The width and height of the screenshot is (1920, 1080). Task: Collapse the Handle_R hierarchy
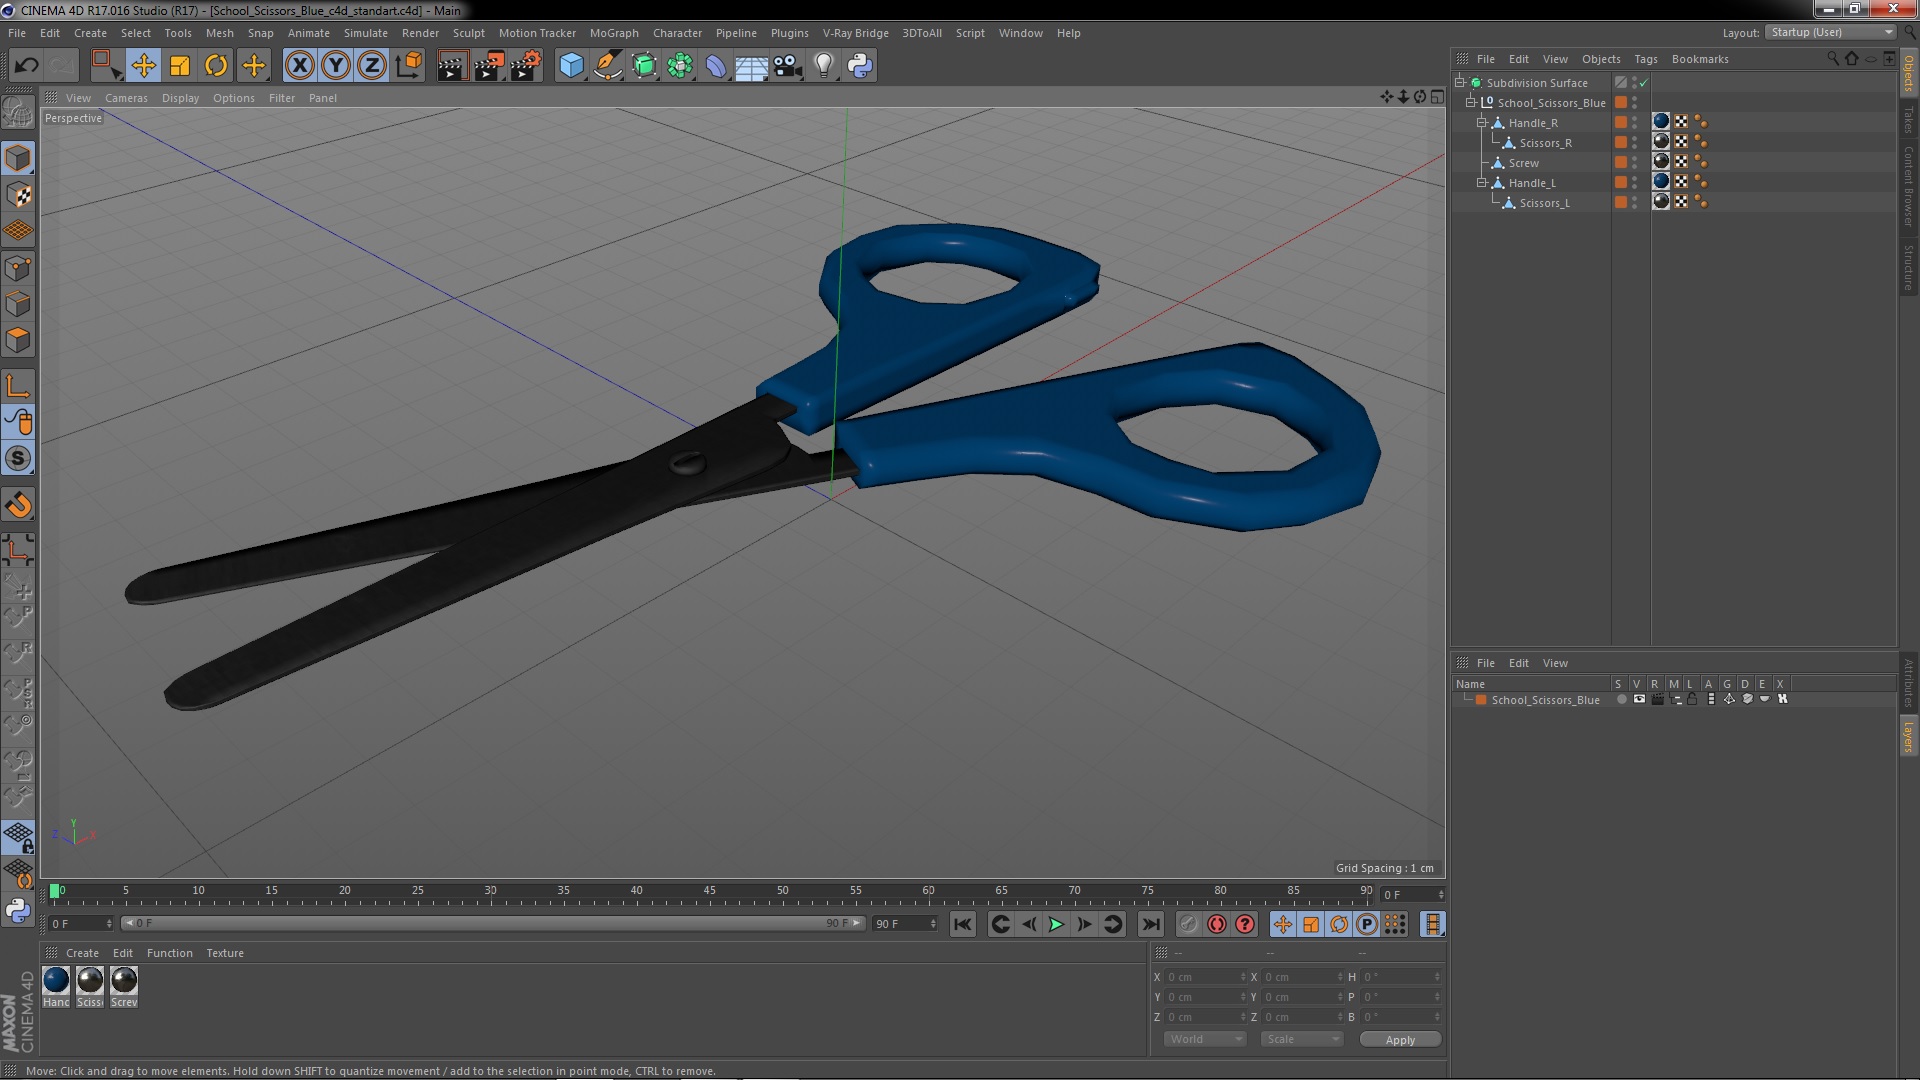click(1482, 123)
